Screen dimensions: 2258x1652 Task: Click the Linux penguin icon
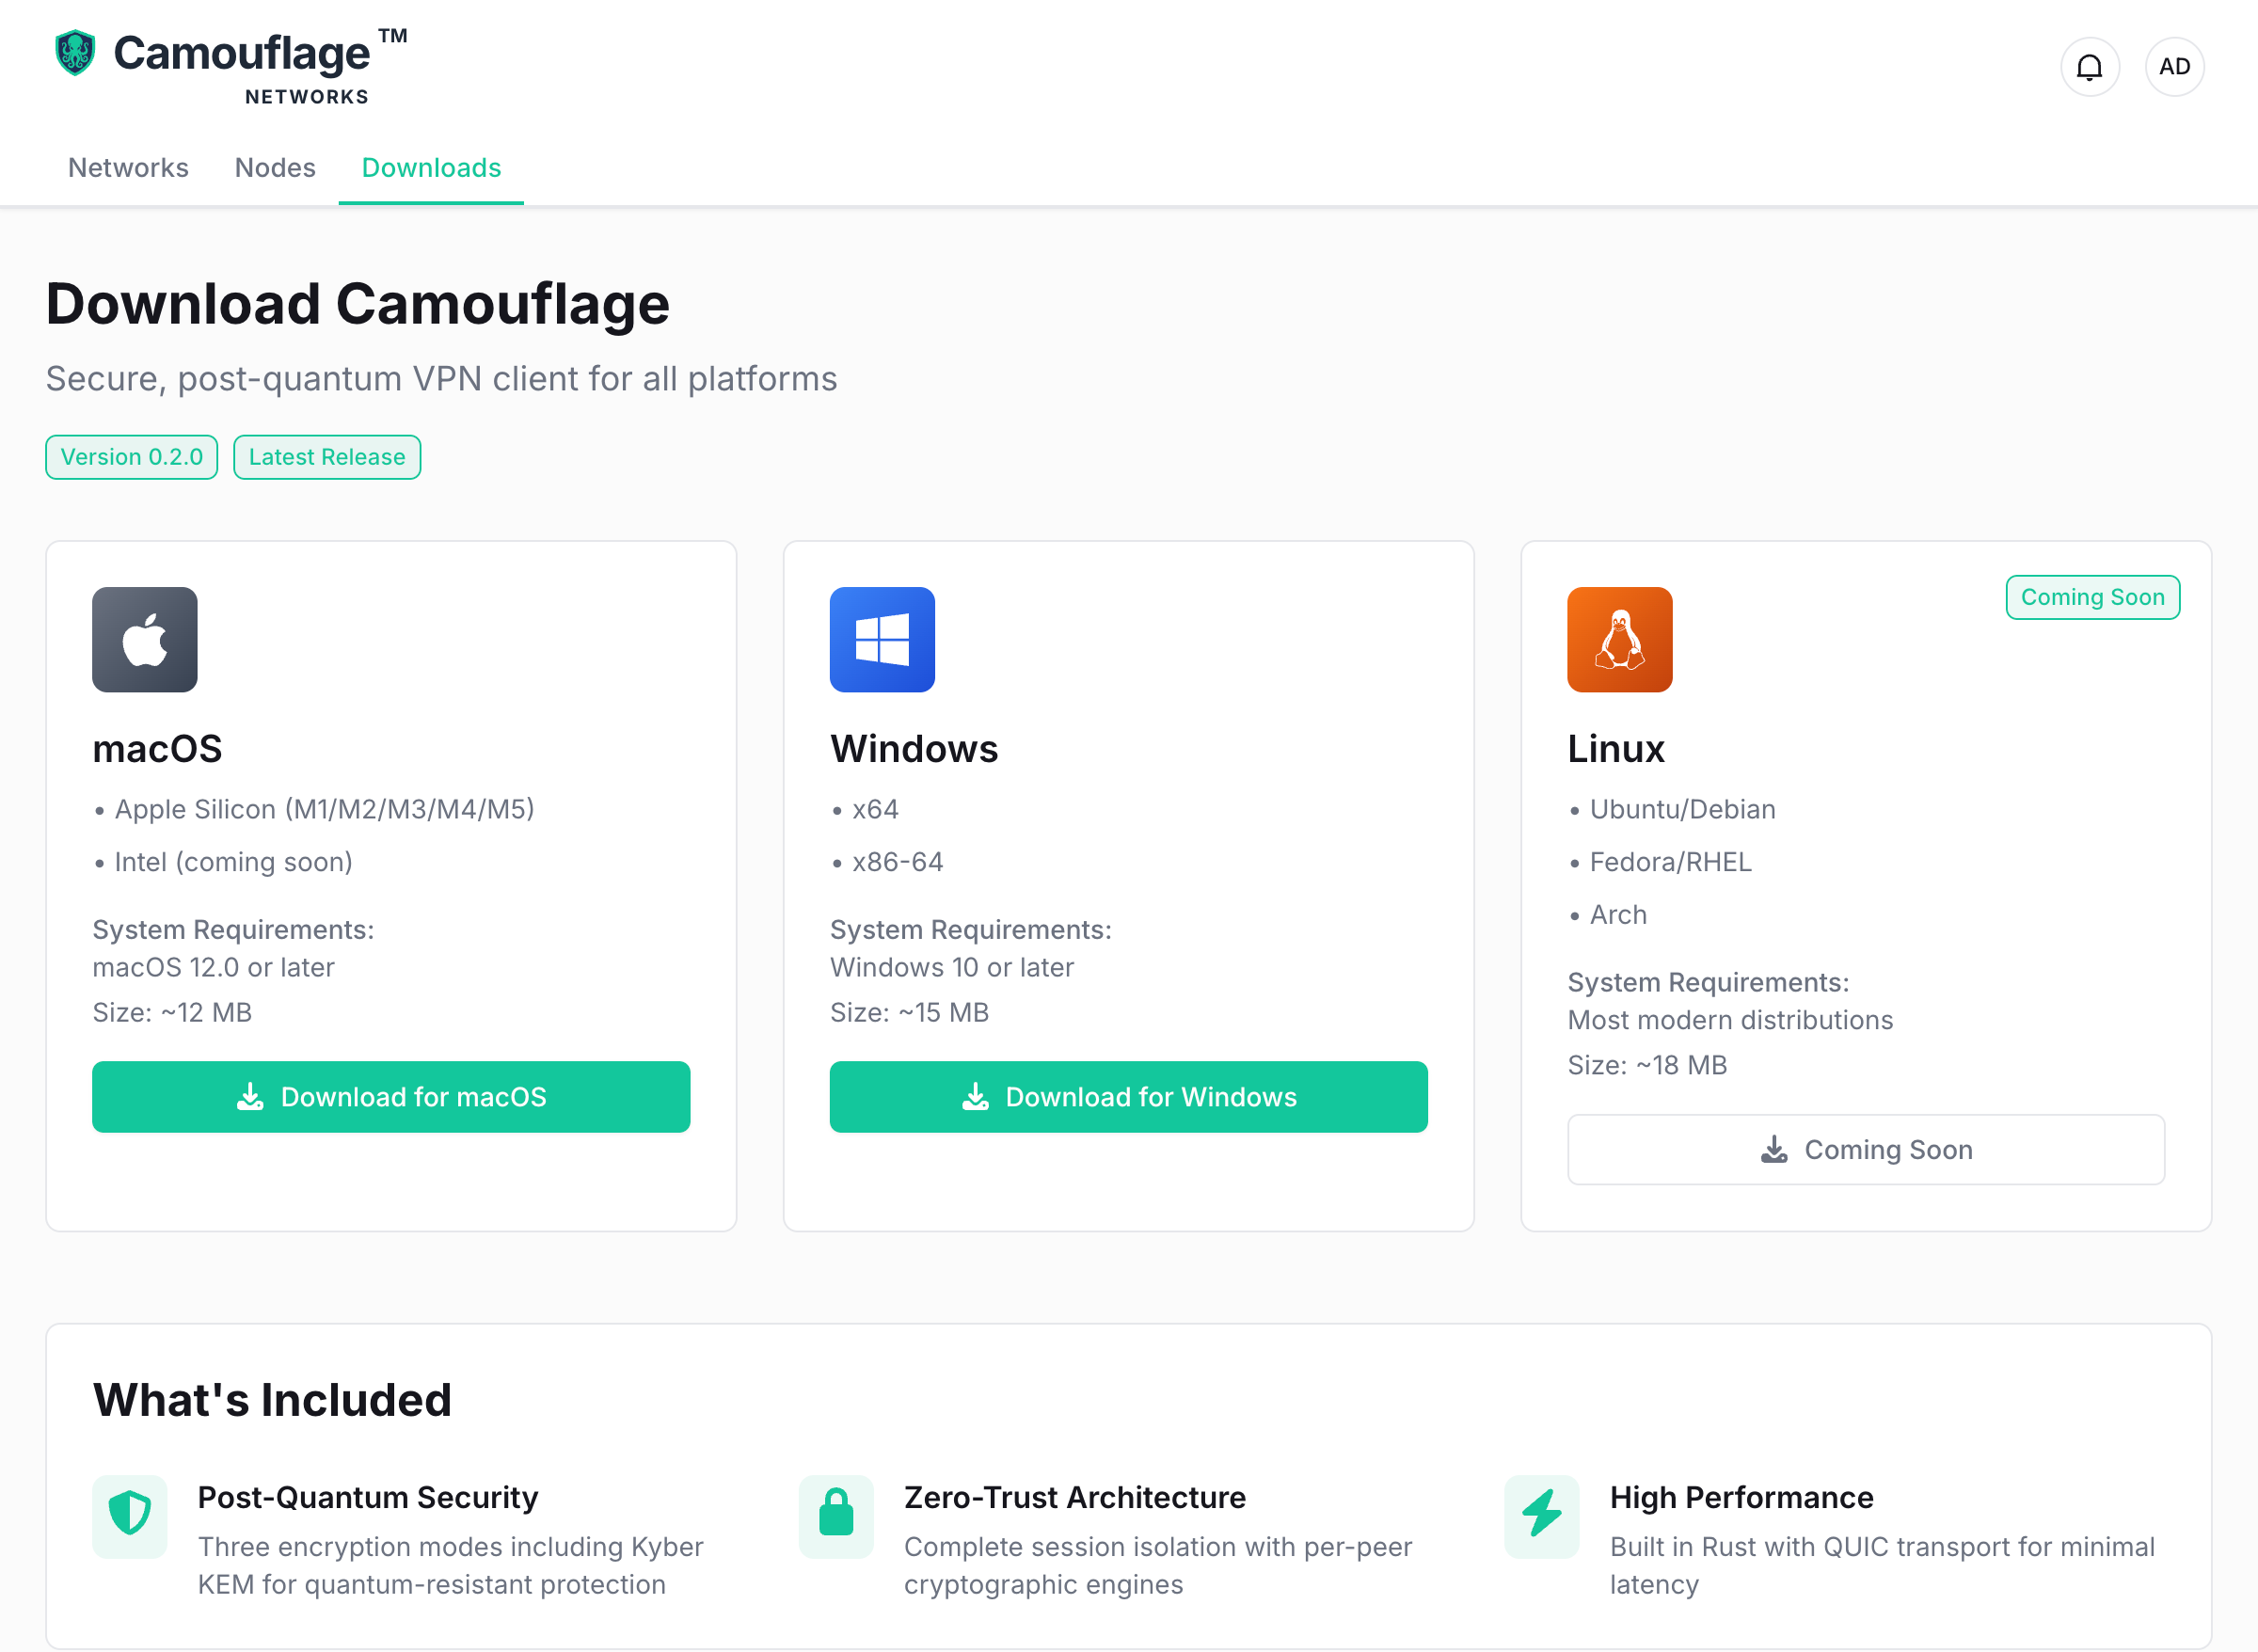1620,640
